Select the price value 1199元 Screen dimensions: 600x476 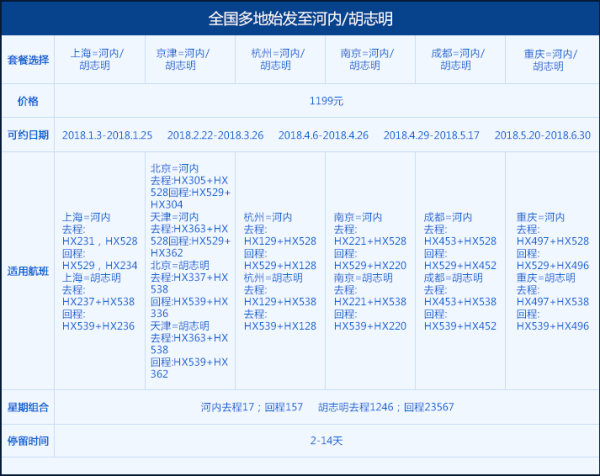click(326, 101)
